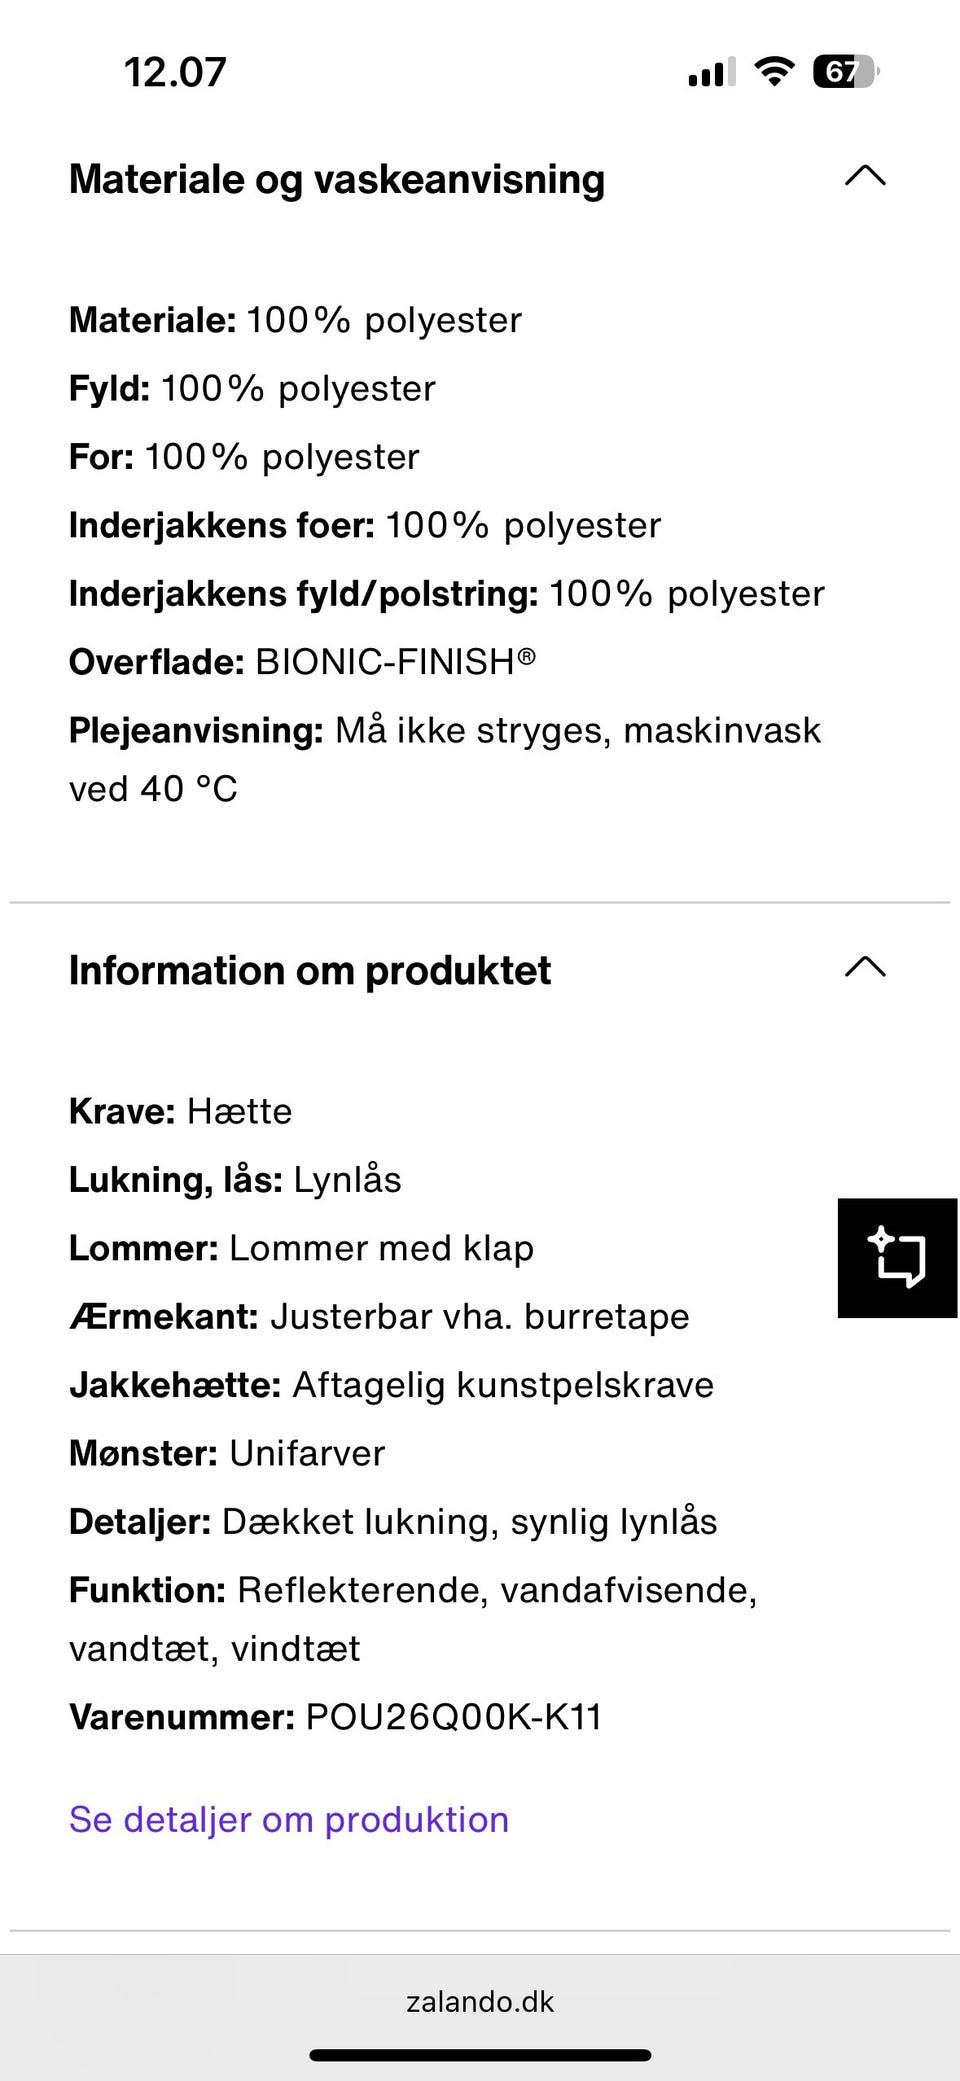
Task: Tap the Krave: Hætte line
Action: (x=180, y=1111)
